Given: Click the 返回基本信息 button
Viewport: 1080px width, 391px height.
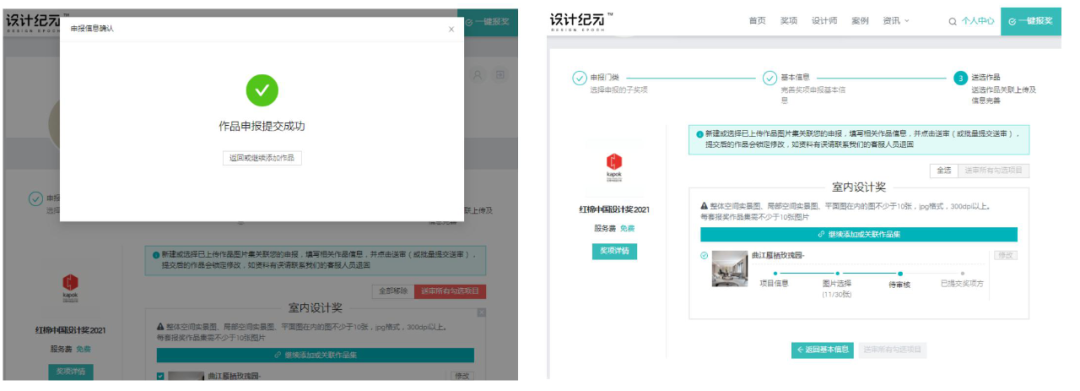Looking at the screenshot, I should (822, 350).
